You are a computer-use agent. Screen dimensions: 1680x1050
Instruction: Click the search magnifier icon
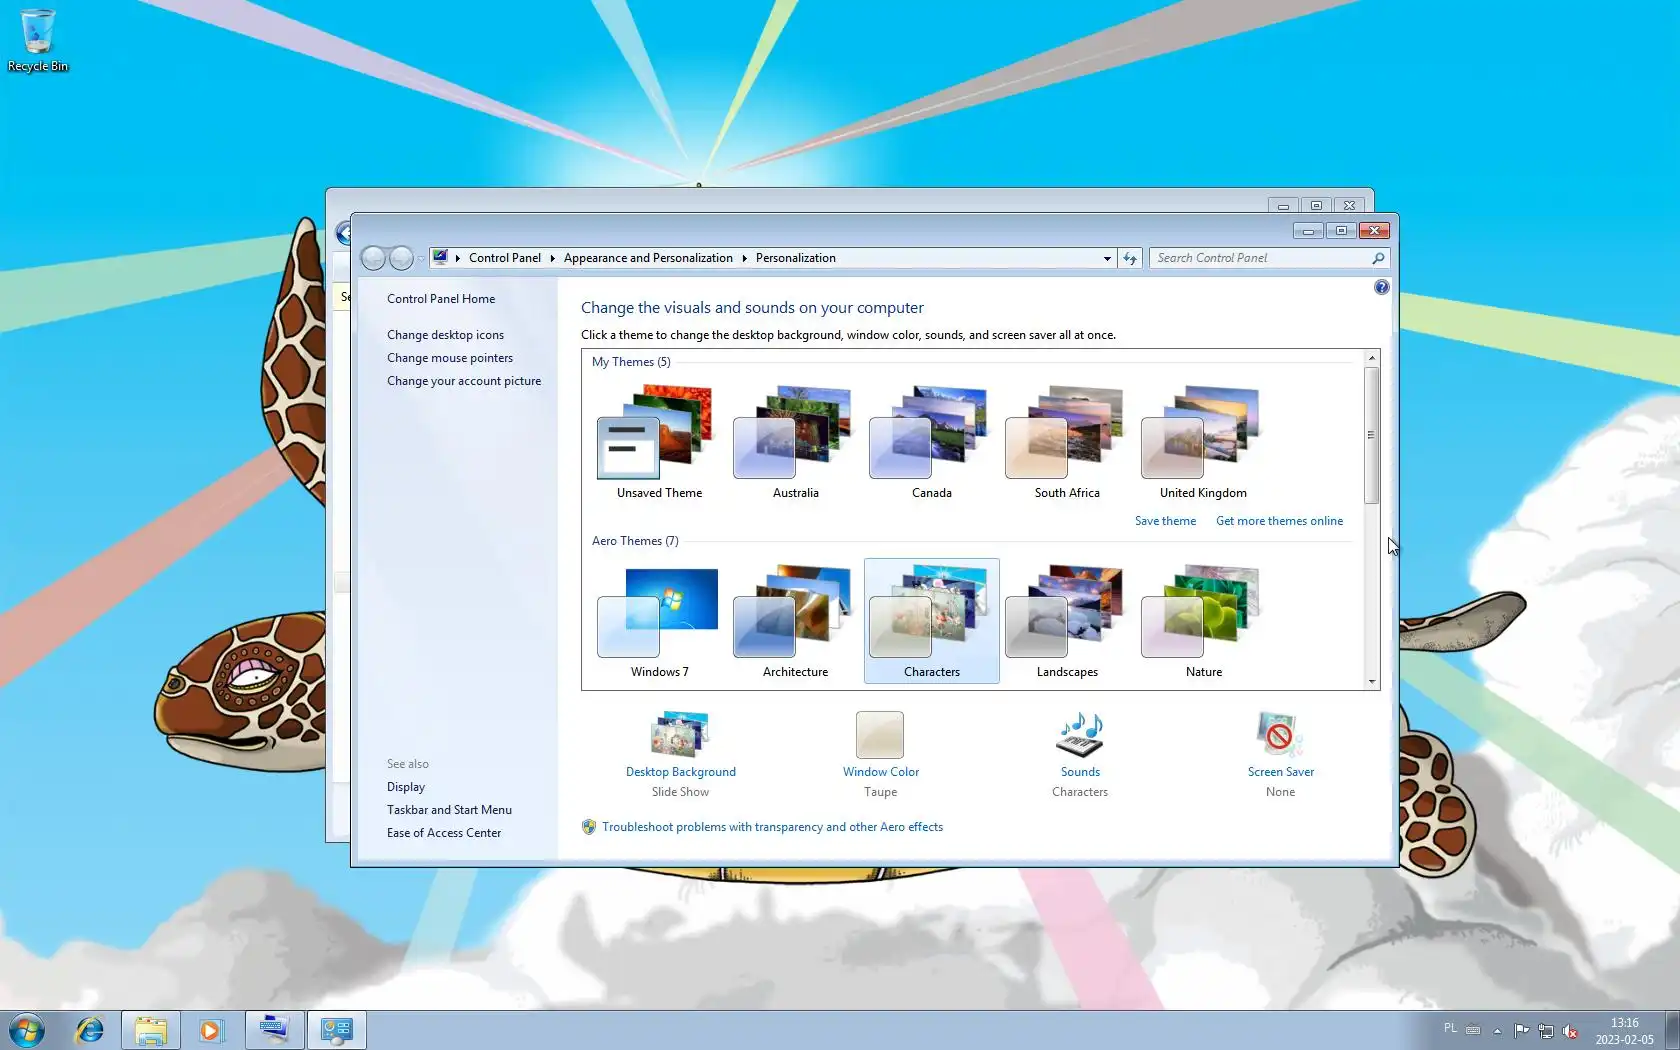click(x=1378, y=258)
